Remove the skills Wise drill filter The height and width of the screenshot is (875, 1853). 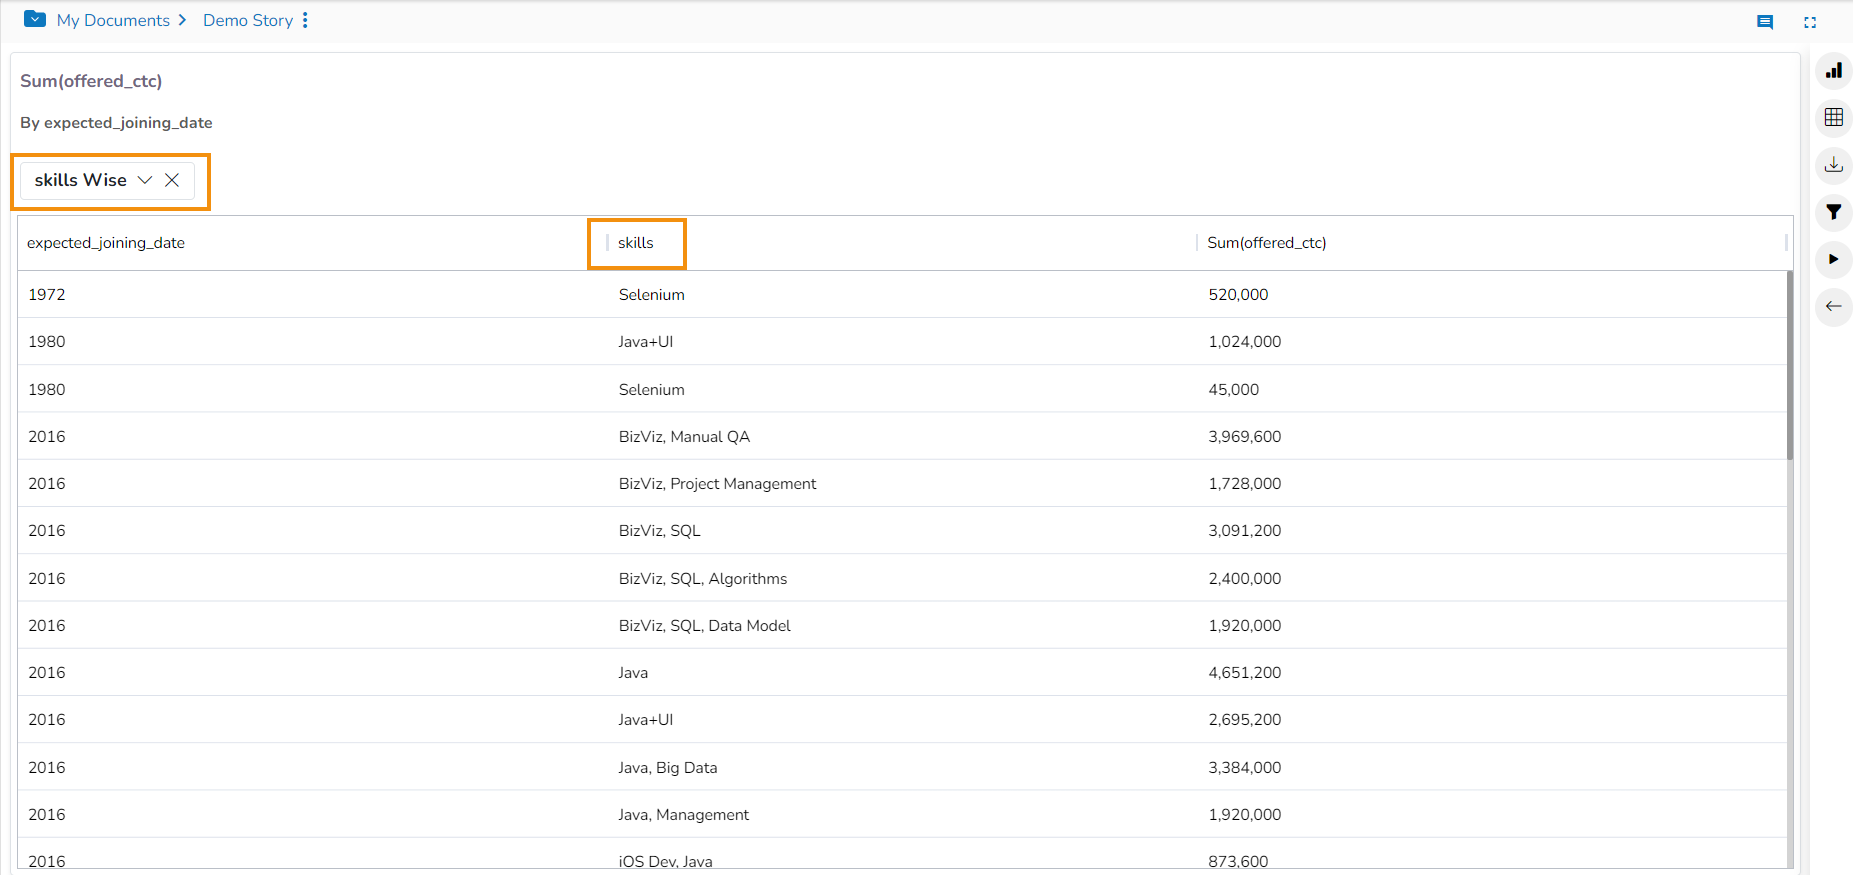tap(172, 180)
